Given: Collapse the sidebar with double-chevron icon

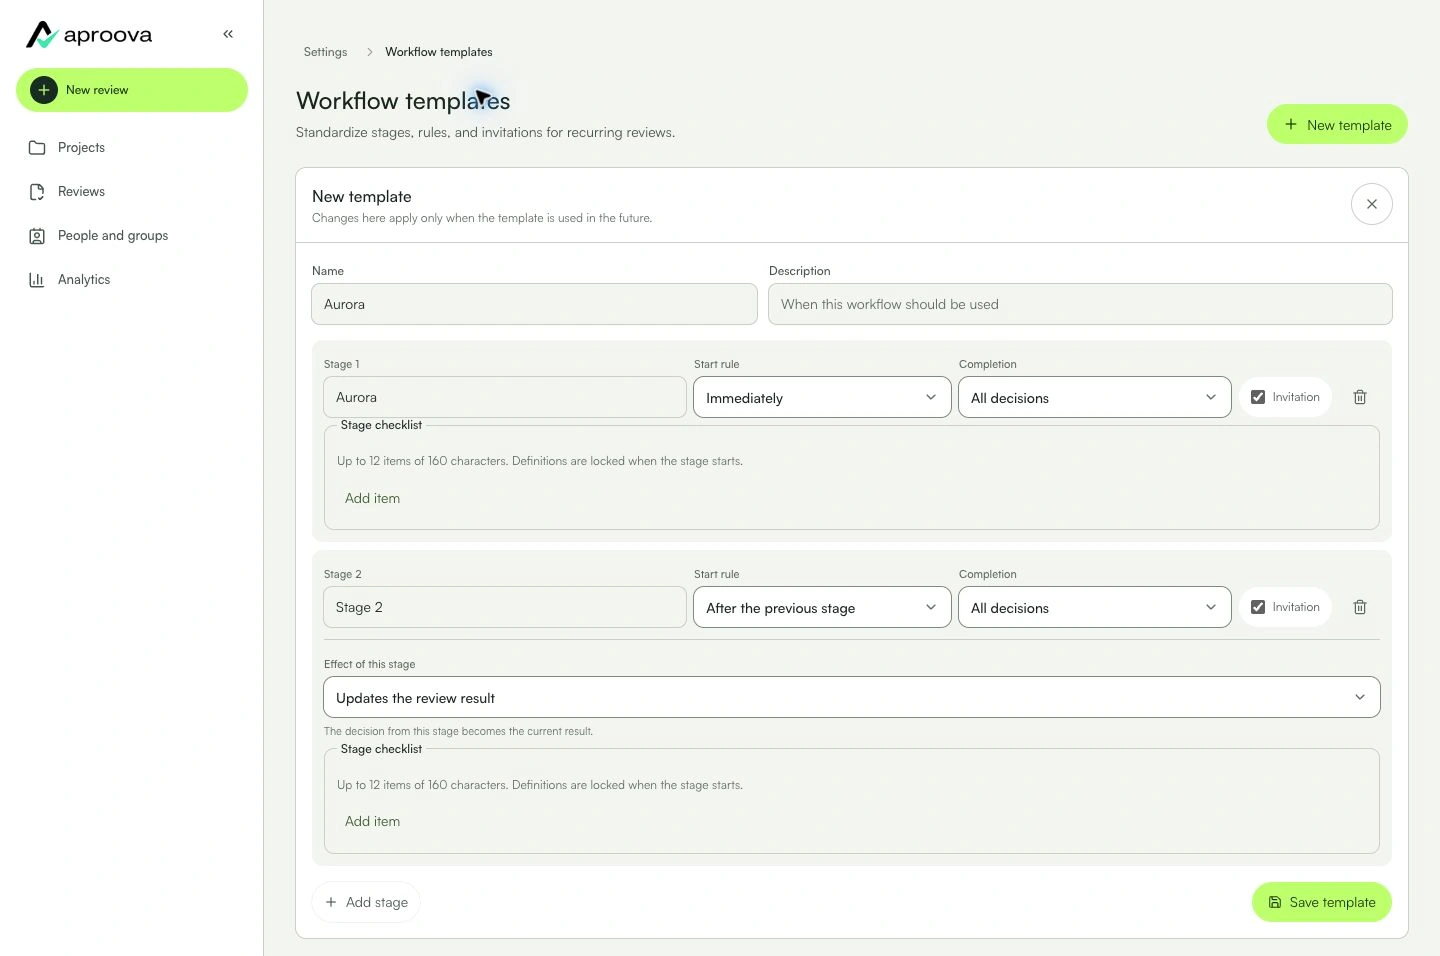Looking at the screenshot, I should [x=228, y=34].
